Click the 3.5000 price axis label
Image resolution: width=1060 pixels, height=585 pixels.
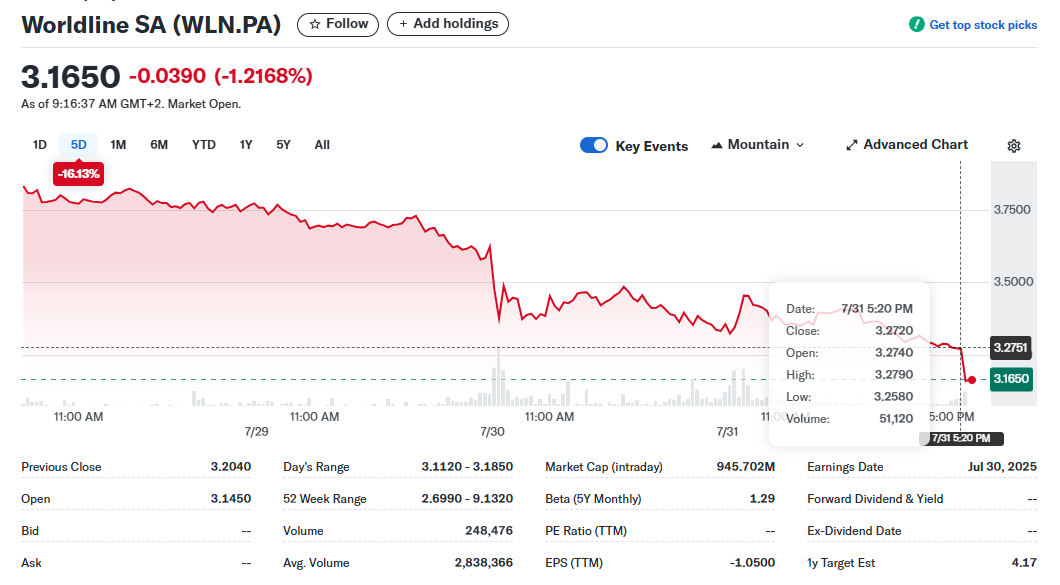[1013, 281]
